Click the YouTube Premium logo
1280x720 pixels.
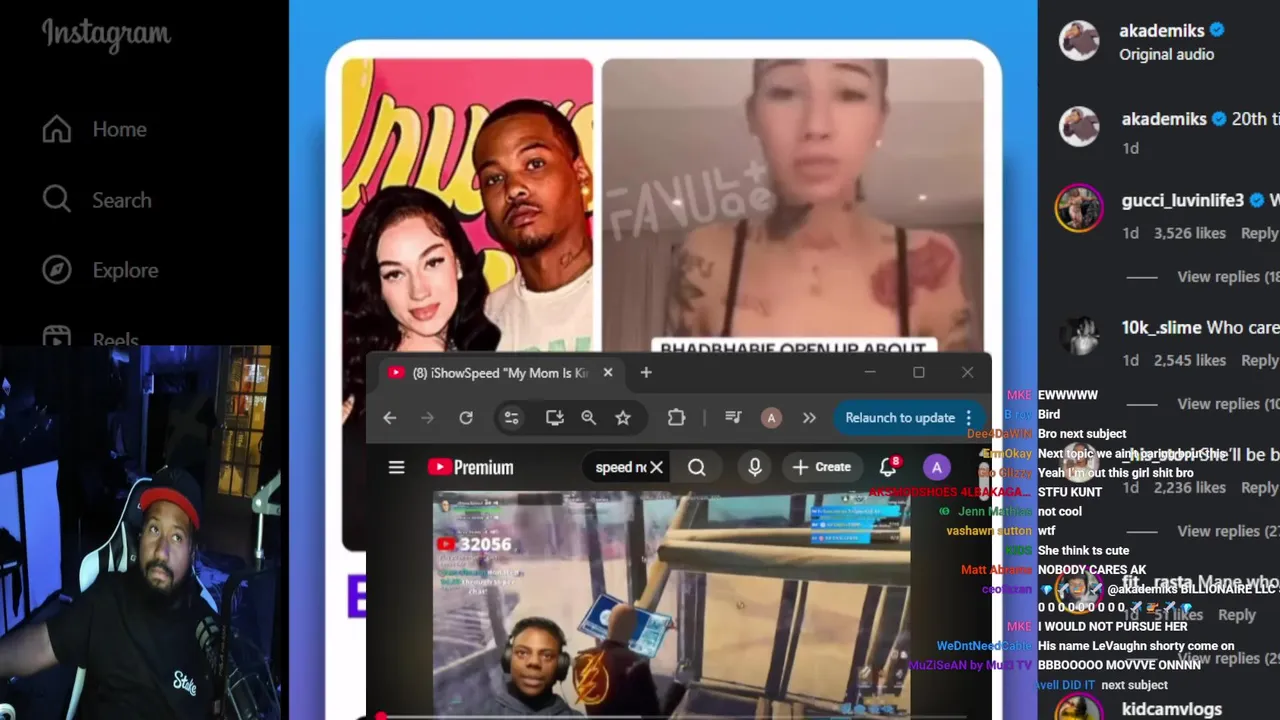[470, 467]
